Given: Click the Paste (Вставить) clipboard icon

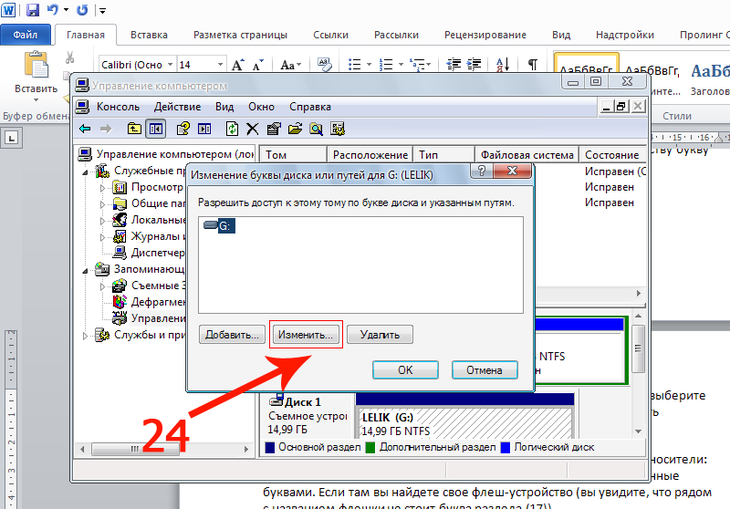Looking at the screenshot, I should 38,66.
